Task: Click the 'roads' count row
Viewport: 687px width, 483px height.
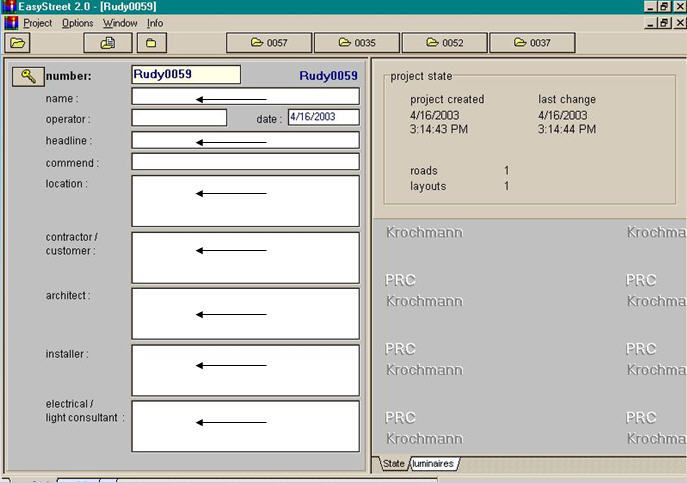Action: click(x=459, y=170)
